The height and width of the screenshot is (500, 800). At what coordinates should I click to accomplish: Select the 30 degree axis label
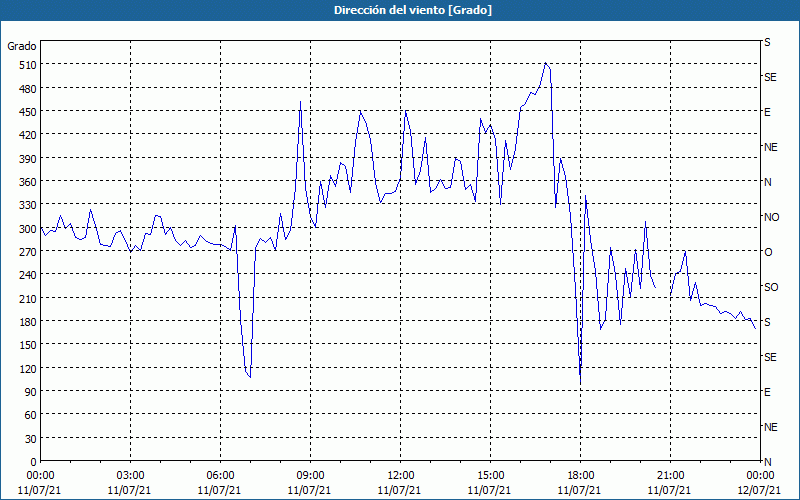coord(30,439)
